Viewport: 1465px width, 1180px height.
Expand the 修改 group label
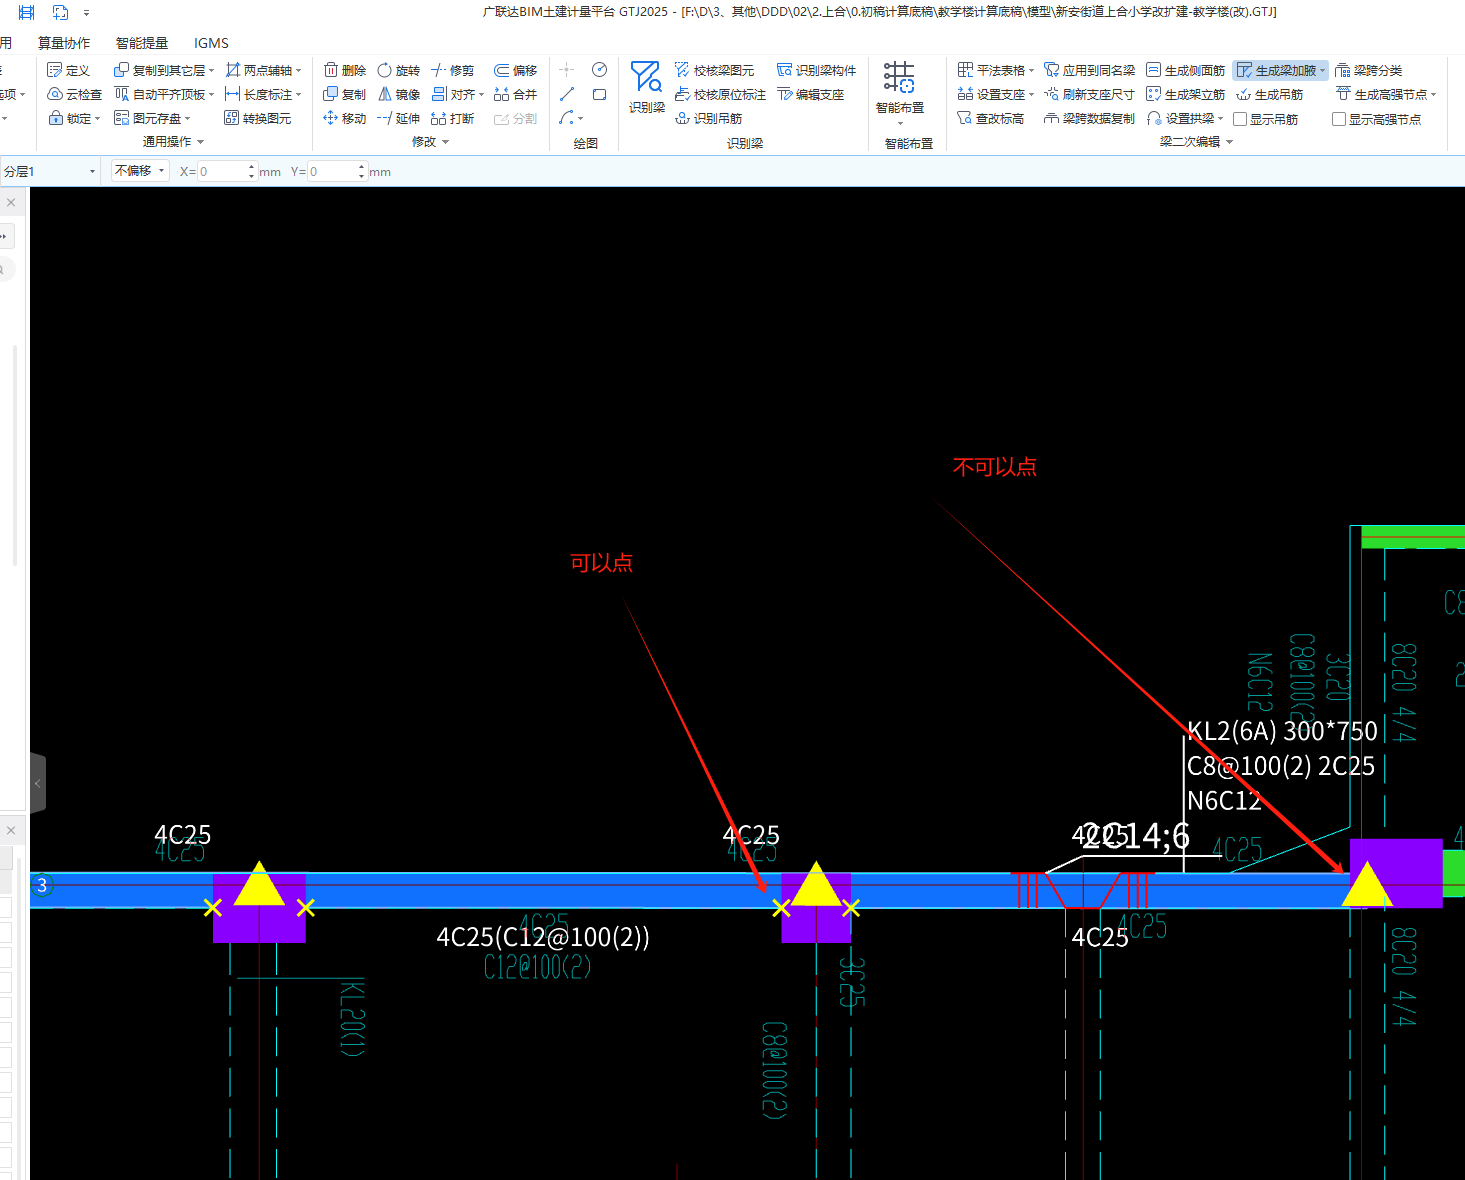point(430,142)
